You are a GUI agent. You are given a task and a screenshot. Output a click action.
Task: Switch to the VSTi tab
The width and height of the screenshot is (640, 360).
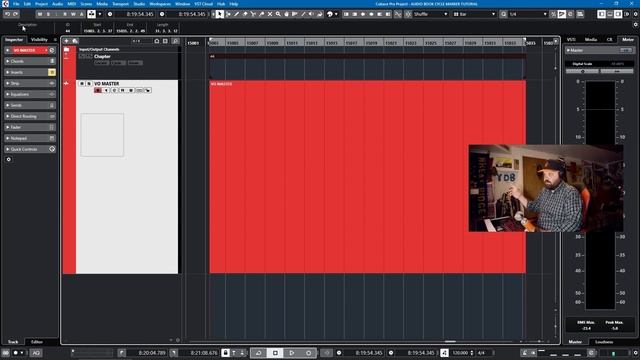(x=571, y=40)
